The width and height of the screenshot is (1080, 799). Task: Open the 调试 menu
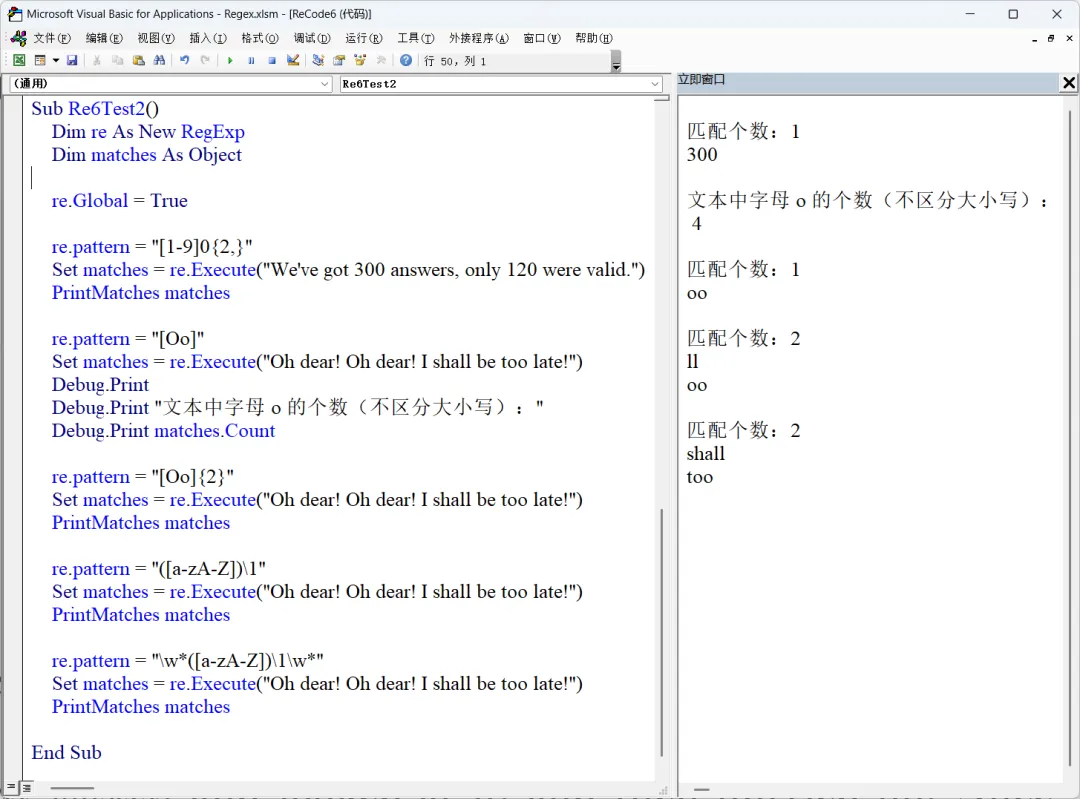click(312, 38)
